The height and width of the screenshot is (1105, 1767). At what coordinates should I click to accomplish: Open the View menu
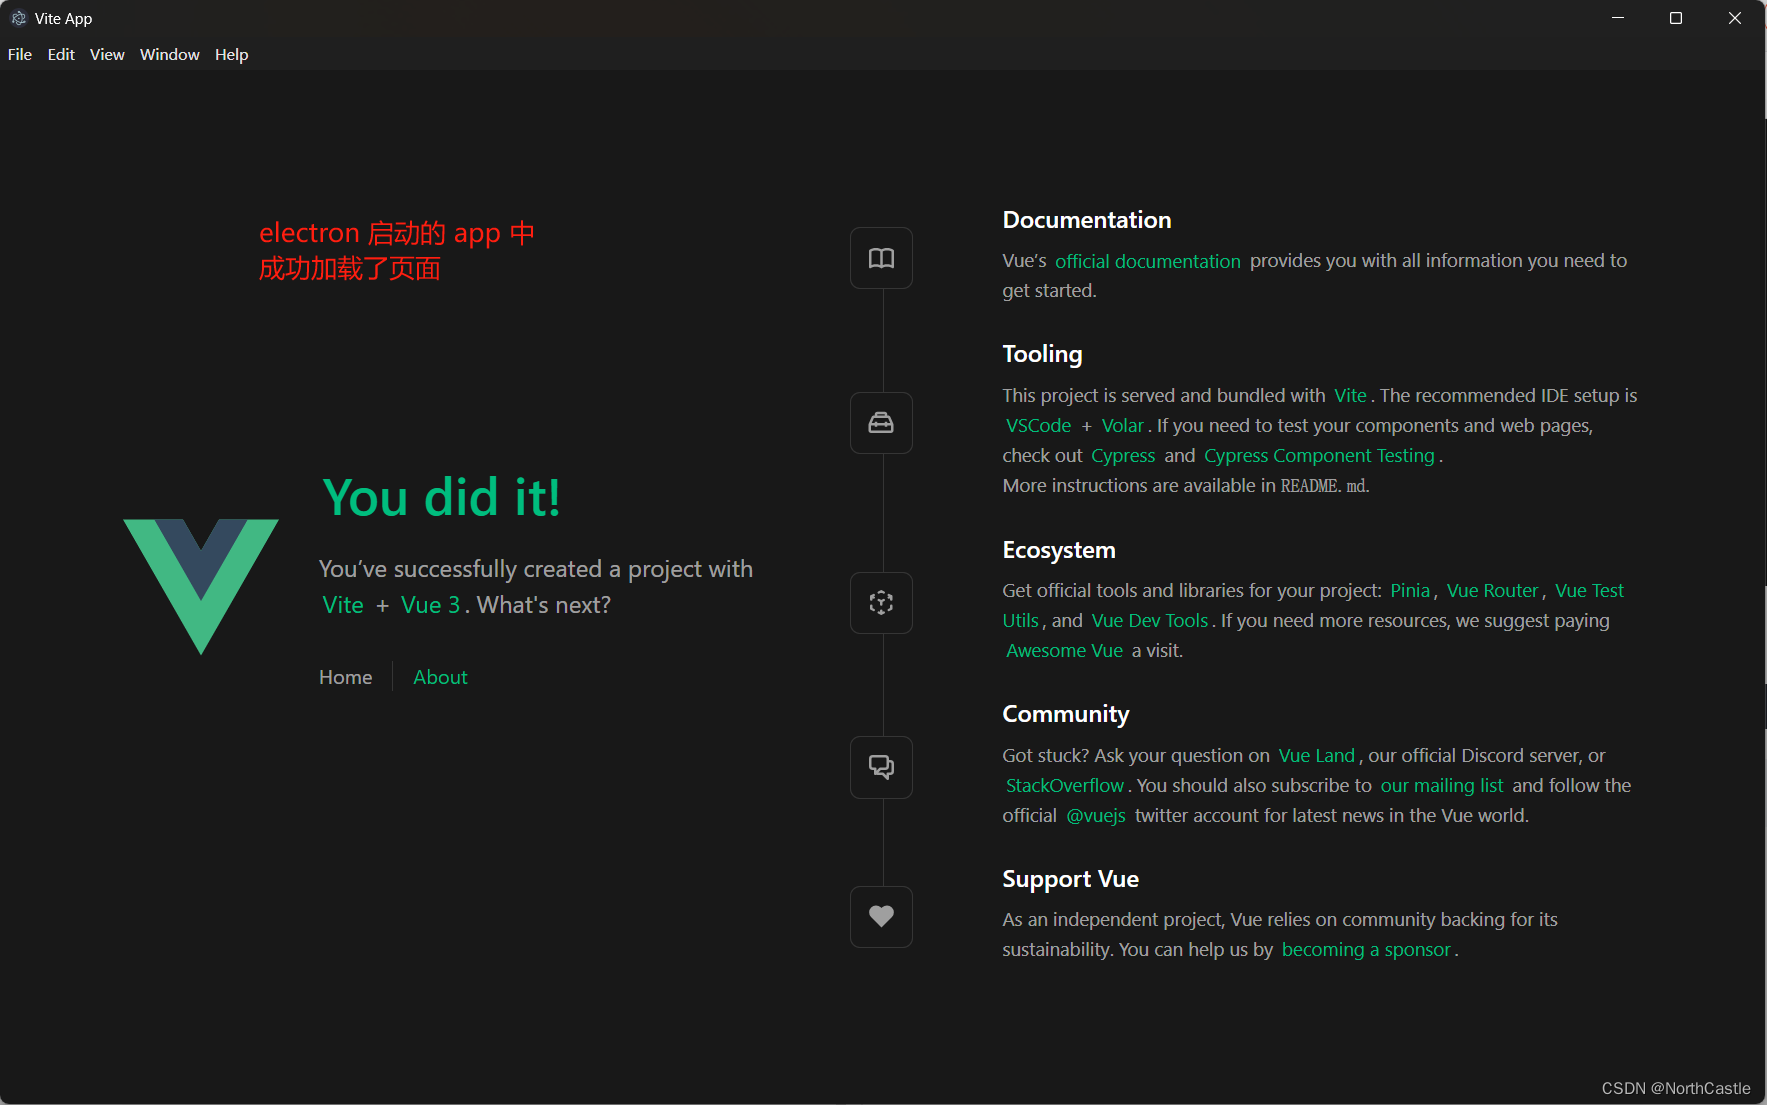[x=107, y=55]
